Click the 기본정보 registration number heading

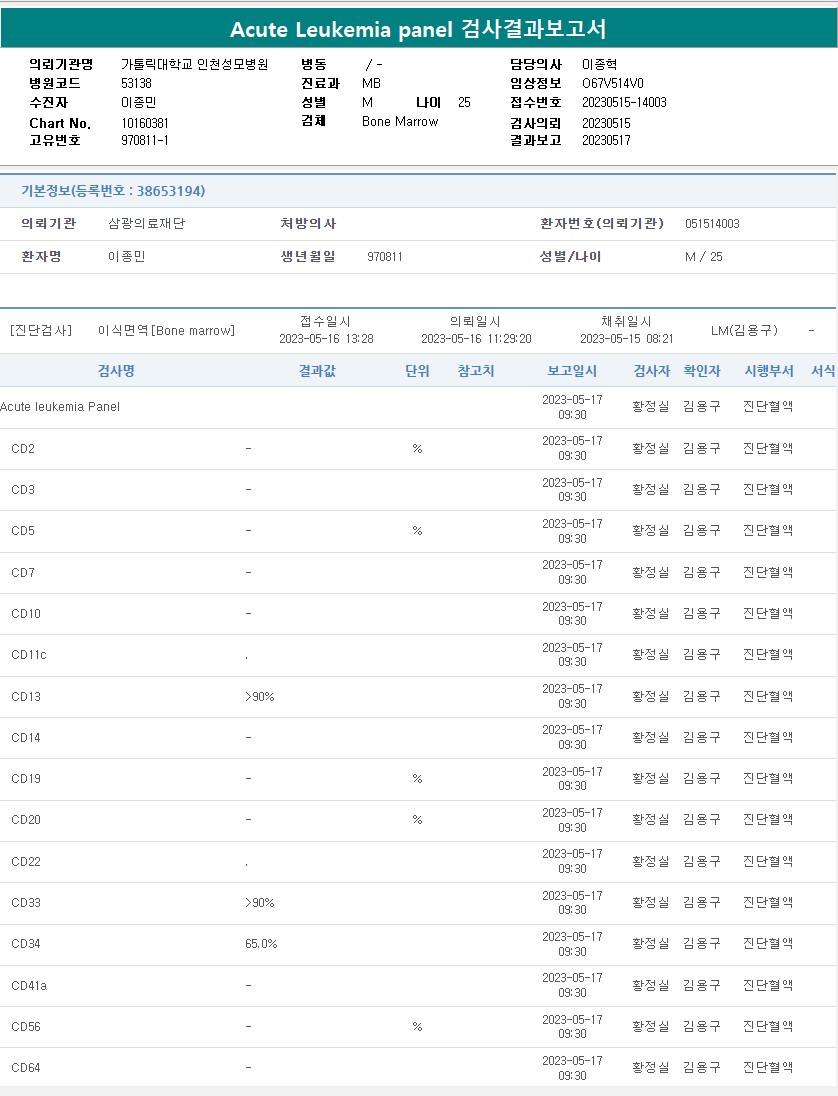[113, 191]
